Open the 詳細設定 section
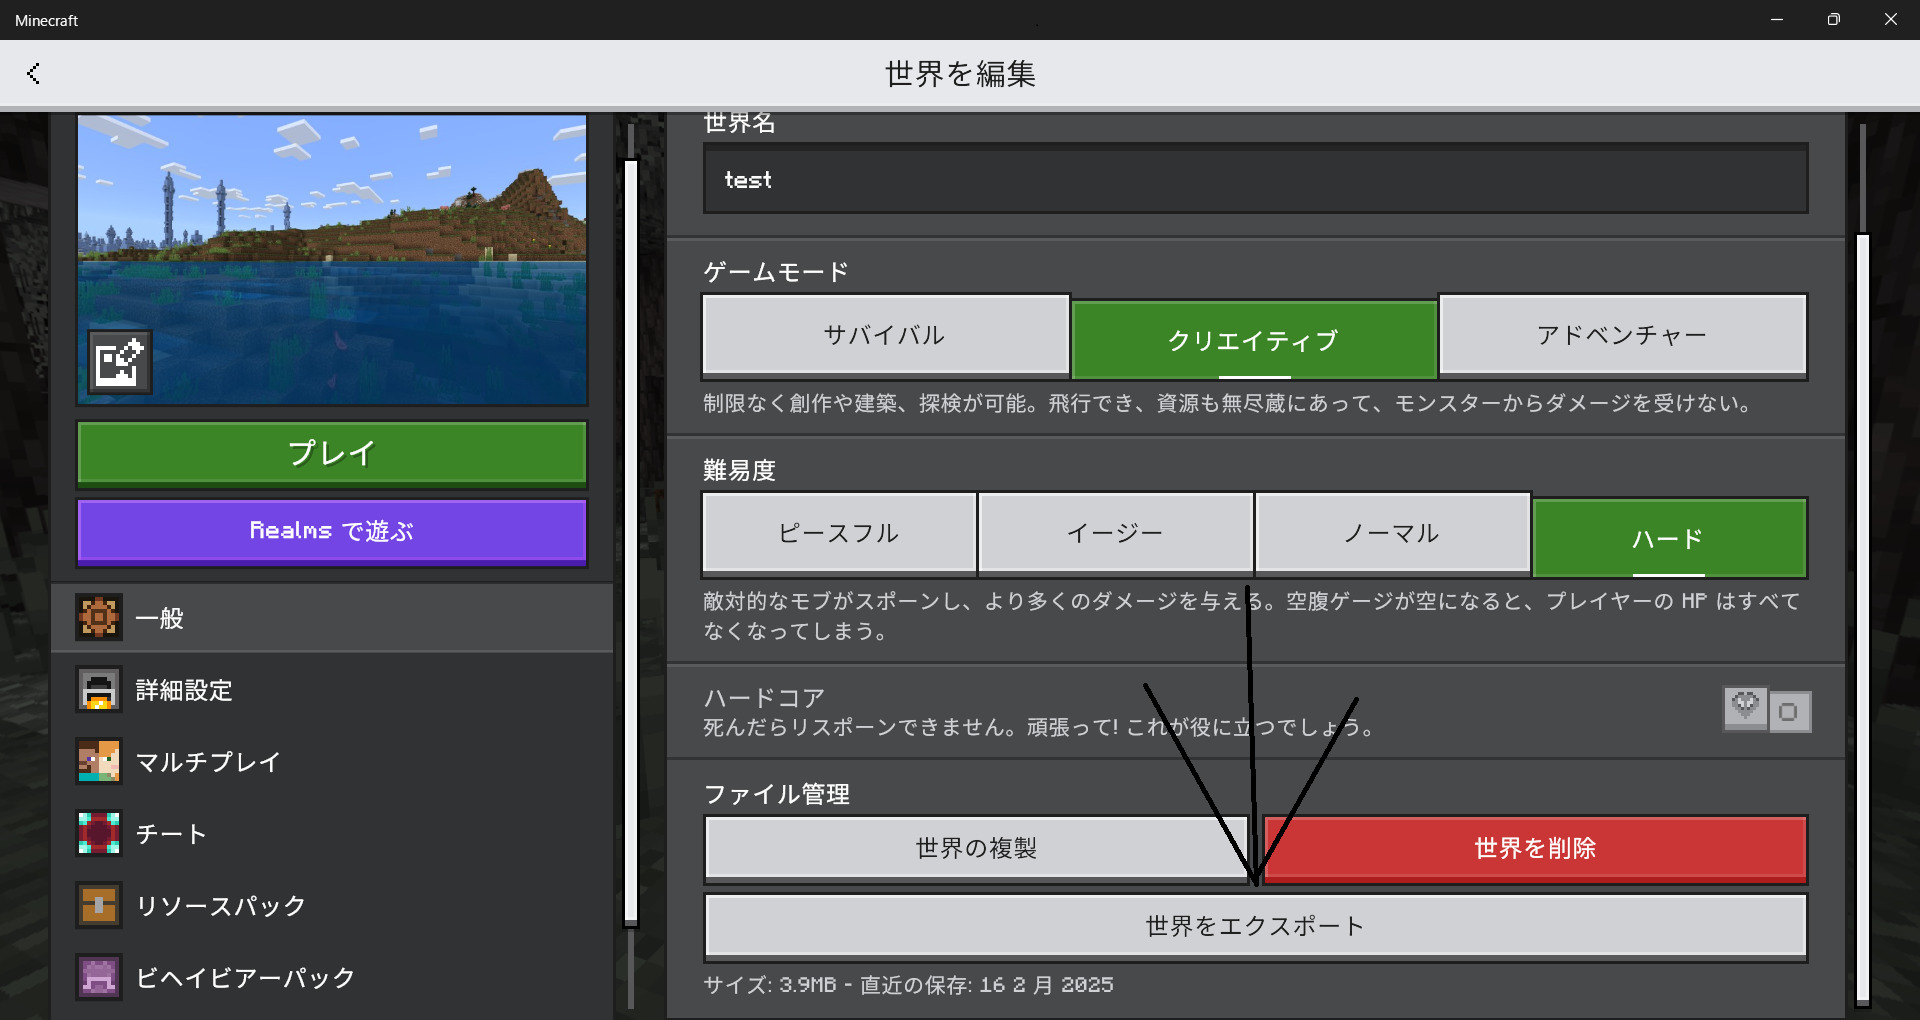 point(332,690)
